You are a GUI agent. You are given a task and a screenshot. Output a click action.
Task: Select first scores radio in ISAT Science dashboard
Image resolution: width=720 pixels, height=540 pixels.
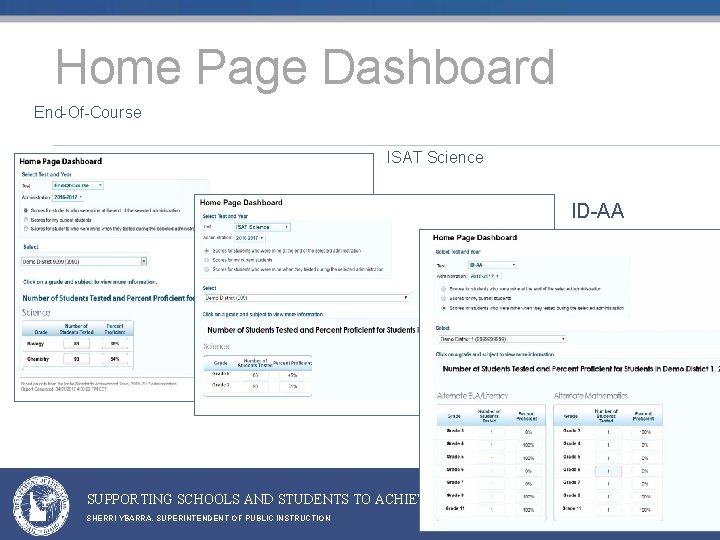[x=207, y=251]
